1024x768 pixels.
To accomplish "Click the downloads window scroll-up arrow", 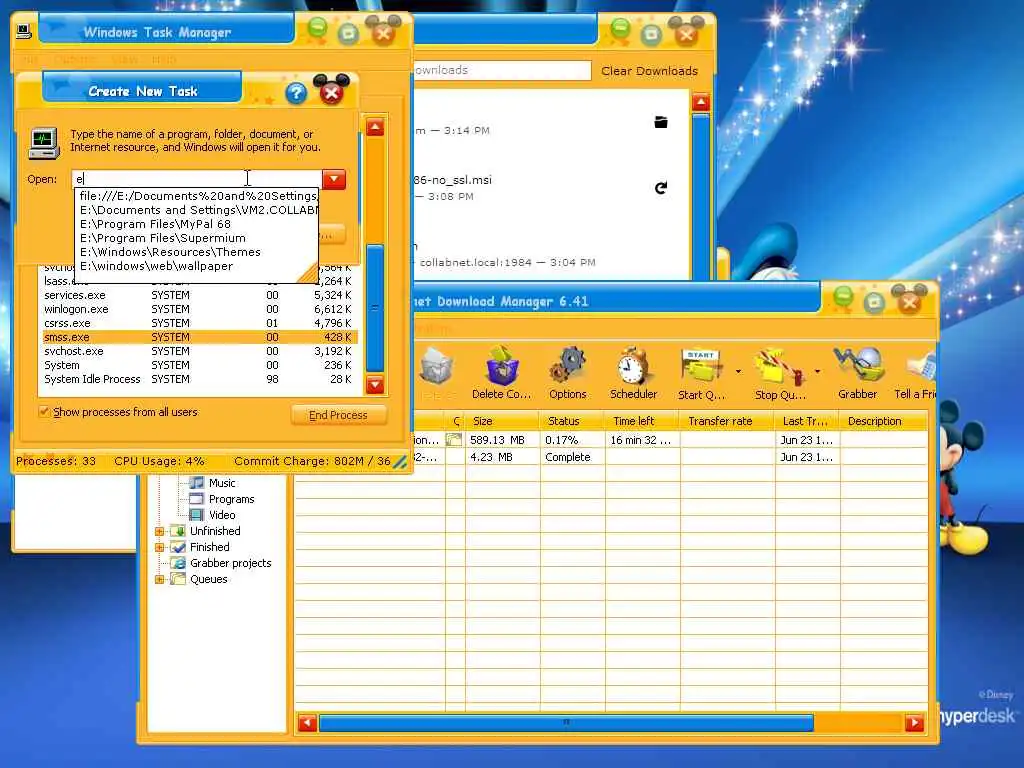I will pos(701,102).
